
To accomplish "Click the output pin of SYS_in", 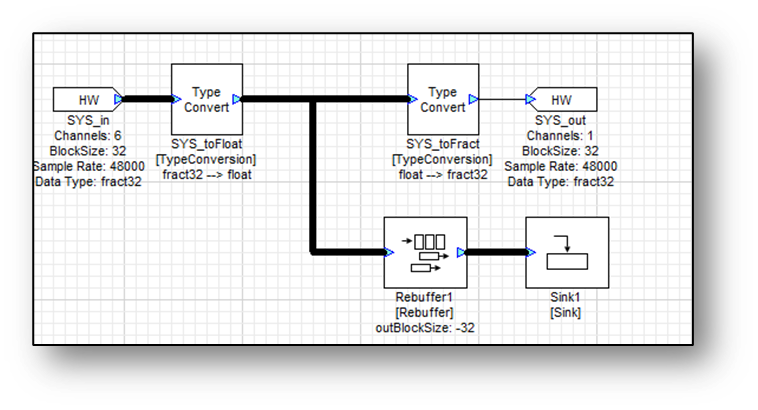I will 118,100.
